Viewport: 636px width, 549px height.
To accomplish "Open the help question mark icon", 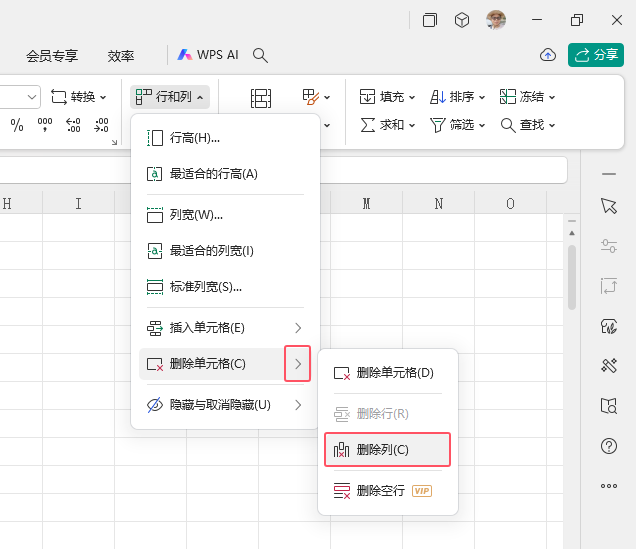I will 608,446.
